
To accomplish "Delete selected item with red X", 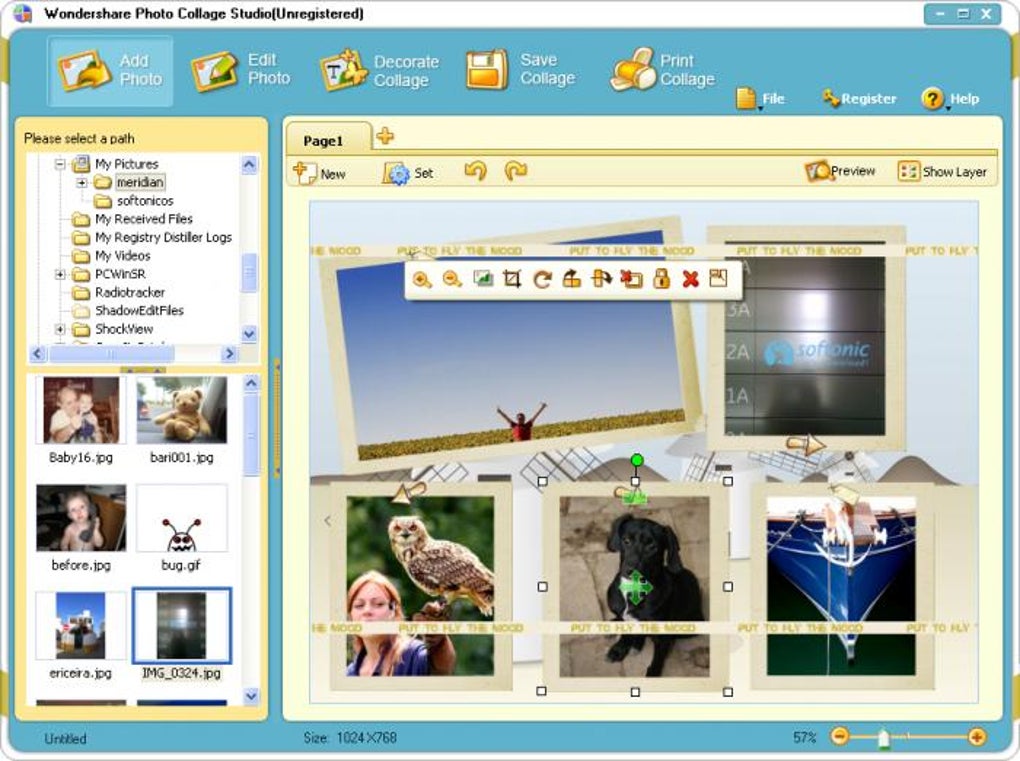I will coord(690,280).
